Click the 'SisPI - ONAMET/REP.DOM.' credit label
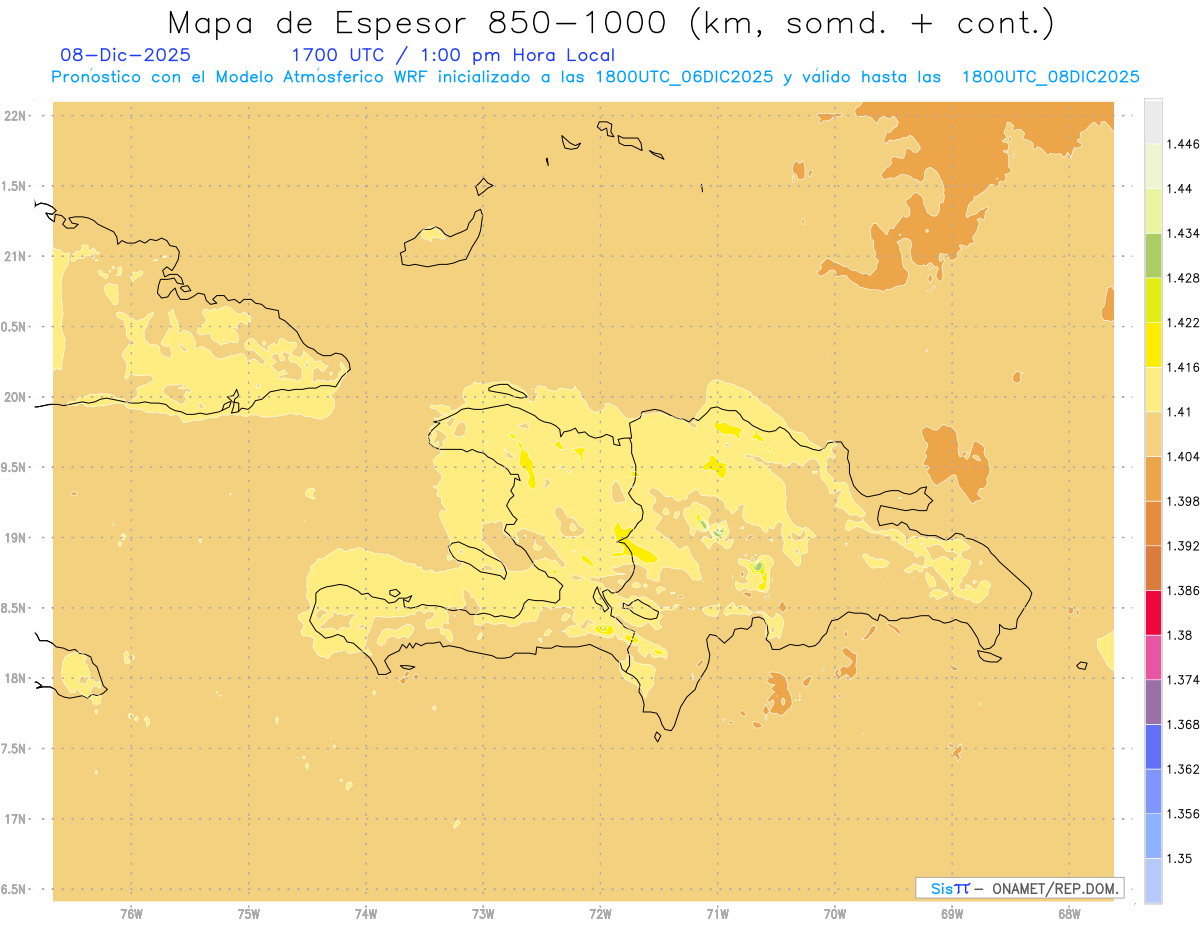Image resolution: width=1200 pixels, height=927 pixels. pyautogui.click(x=1020, y=888)
